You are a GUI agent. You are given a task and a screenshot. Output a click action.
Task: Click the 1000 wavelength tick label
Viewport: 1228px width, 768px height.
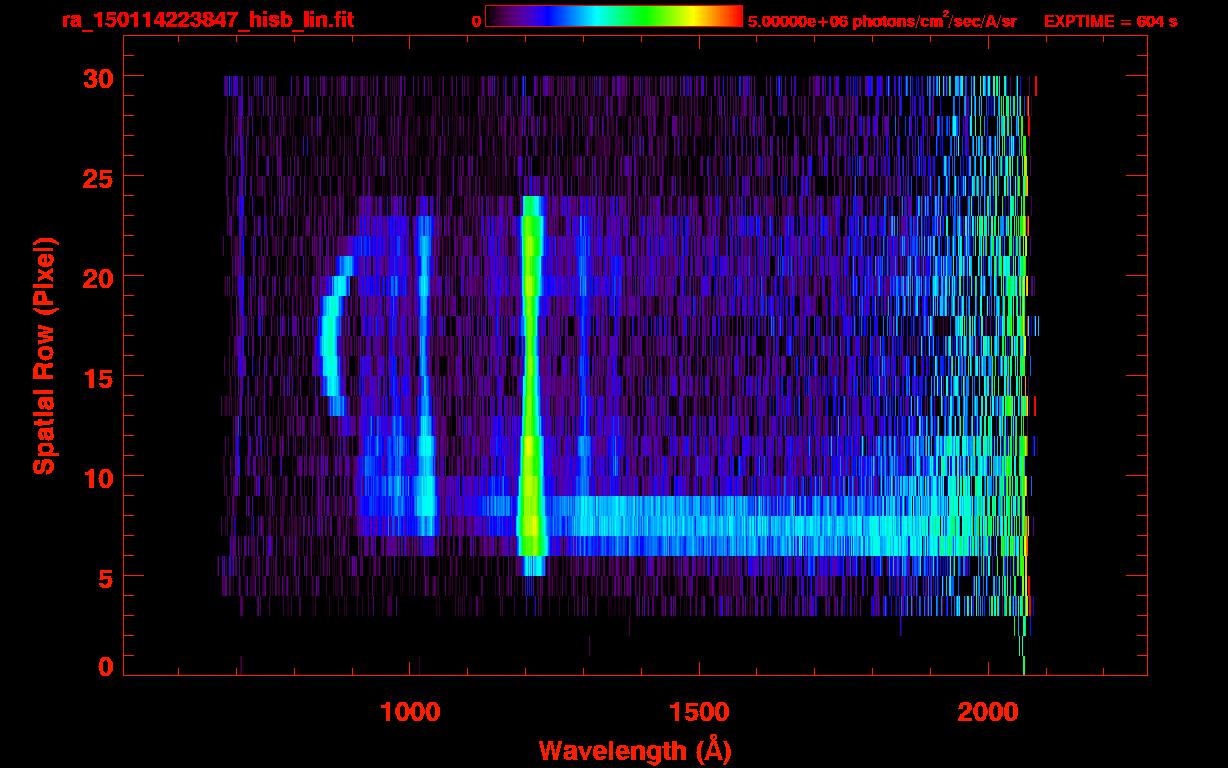tap(410, 712)
